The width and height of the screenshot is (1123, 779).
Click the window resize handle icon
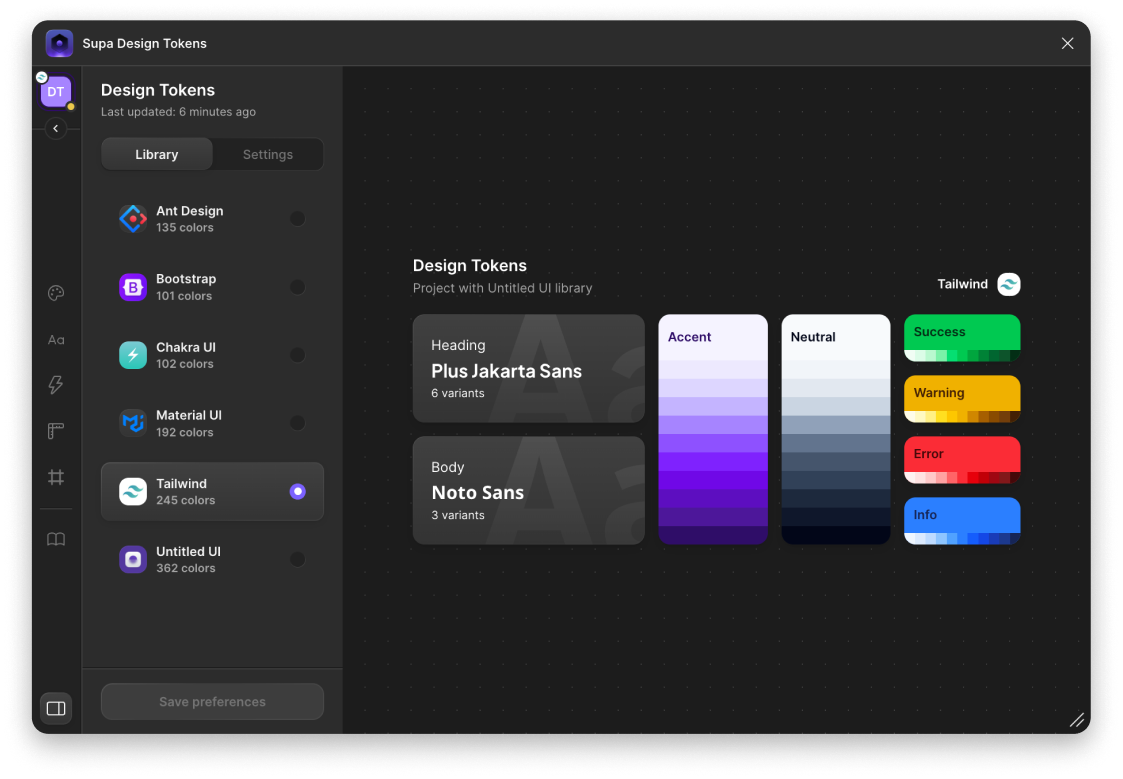[1076, 720]
